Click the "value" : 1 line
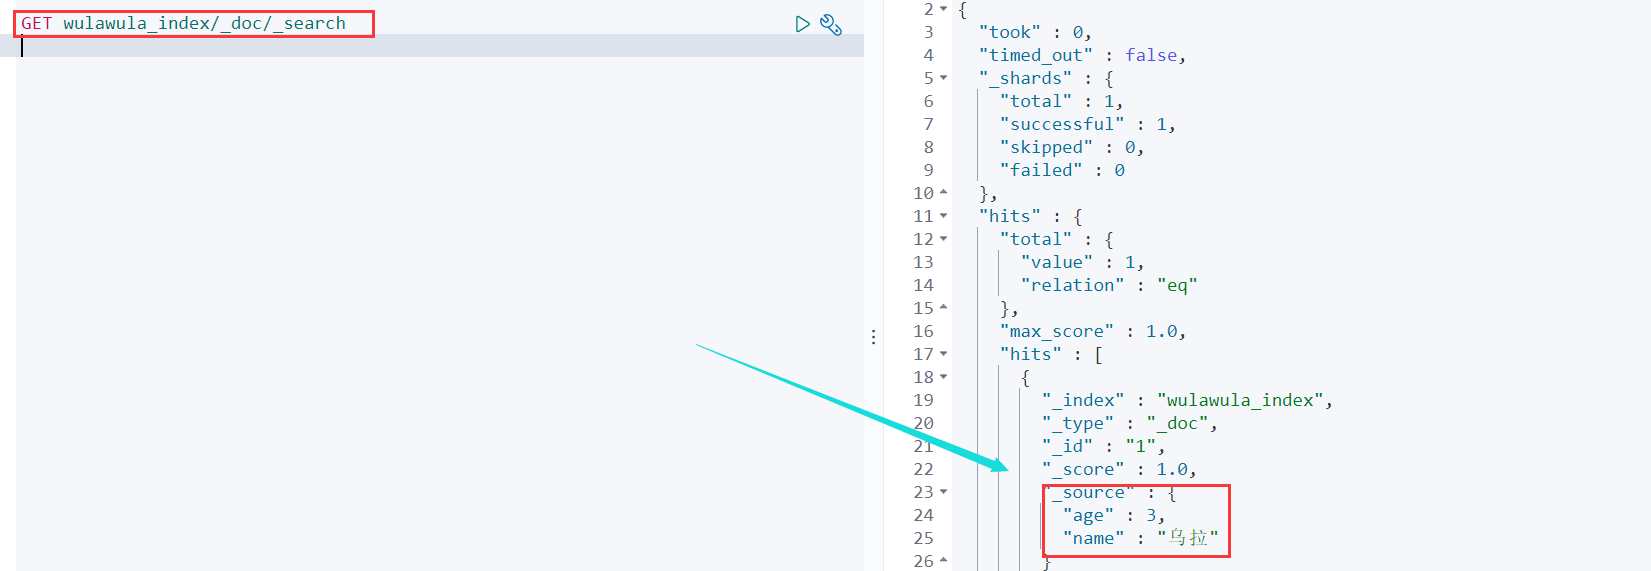 coord(1082,262)
